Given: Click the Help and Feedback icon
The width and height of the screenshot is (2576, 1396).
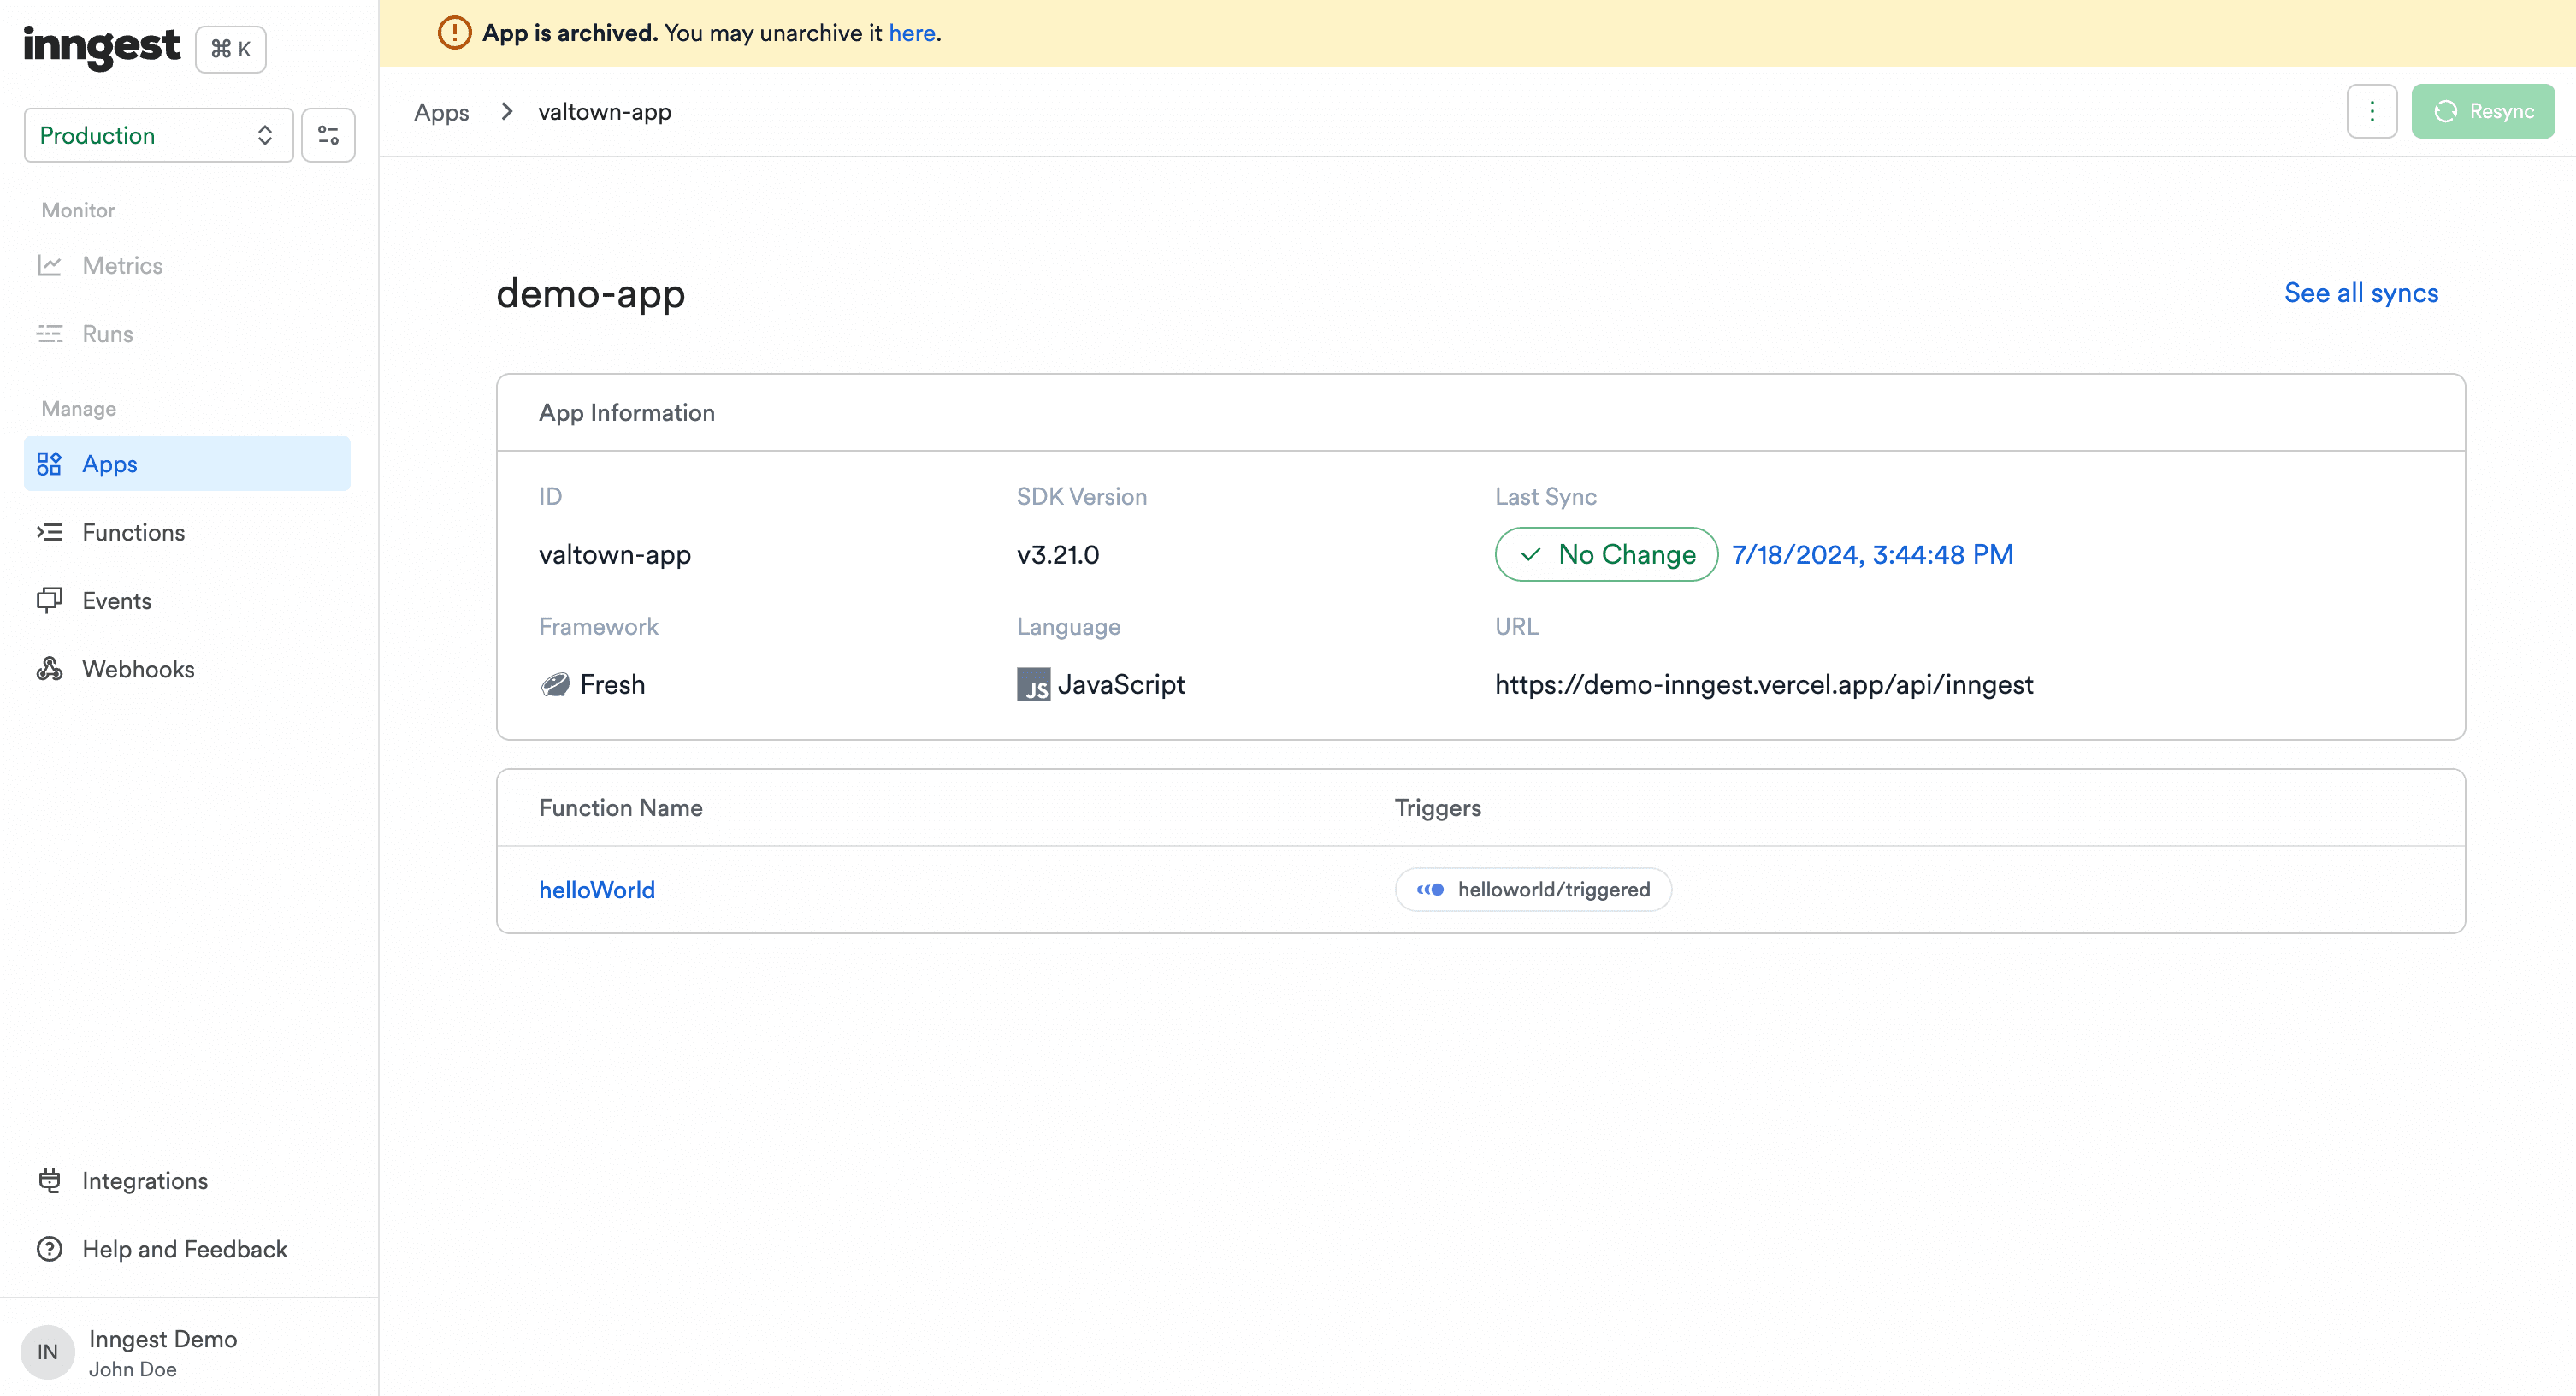Looking at the screenshot, I should pyautogui.click(x=49, y=1249).
